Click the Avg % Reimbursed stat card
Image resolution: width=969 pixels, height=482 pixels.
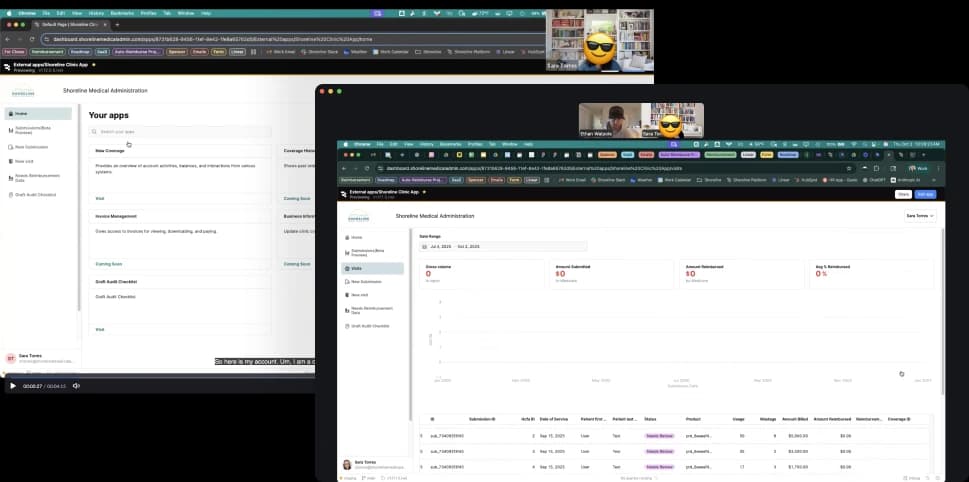[873, 274]
